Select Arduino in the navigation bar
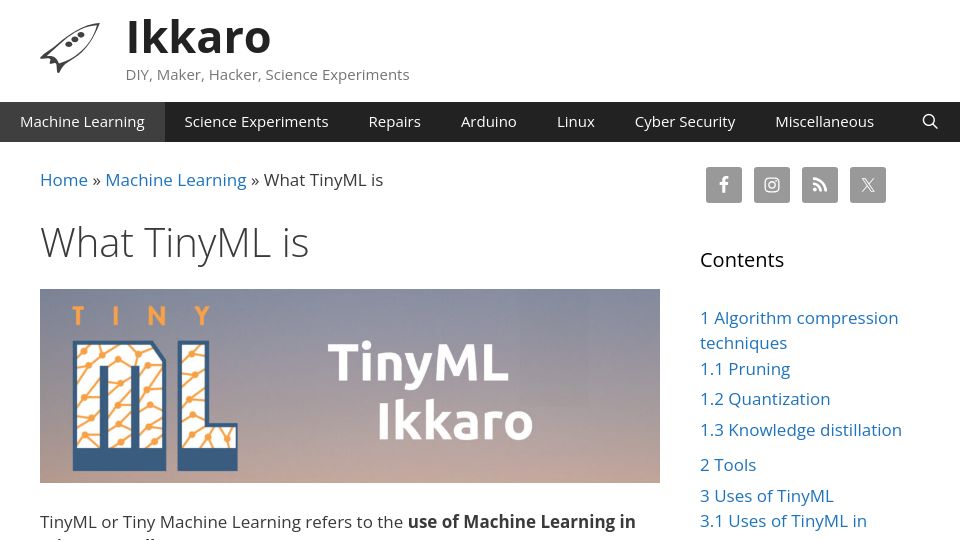 coord(489,122)
